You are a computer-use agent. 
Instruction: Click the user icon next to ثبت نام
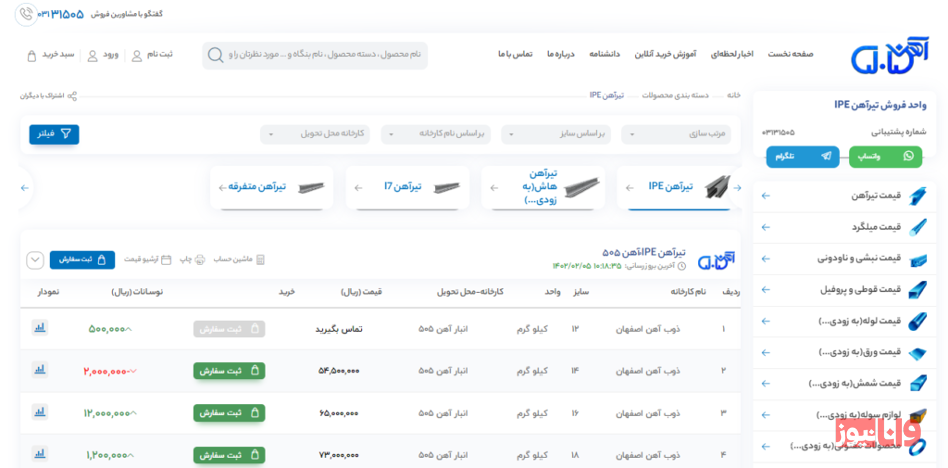137,56
